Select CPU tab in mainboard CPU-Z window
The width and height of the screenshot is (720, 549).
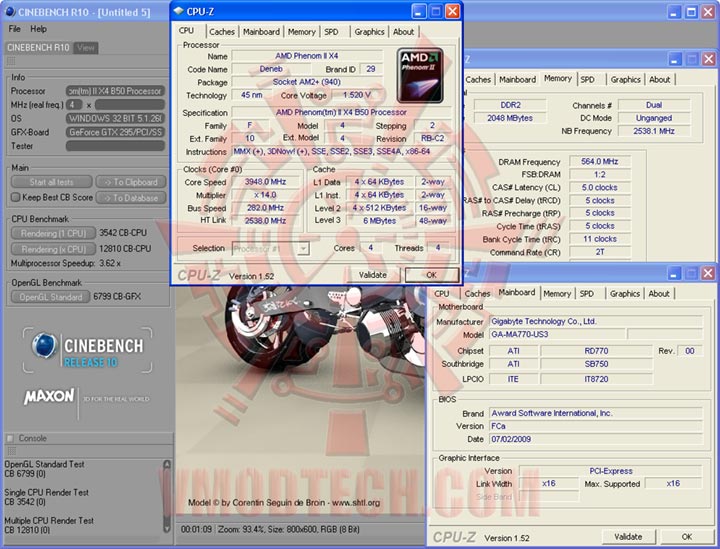tap(442, 294)
